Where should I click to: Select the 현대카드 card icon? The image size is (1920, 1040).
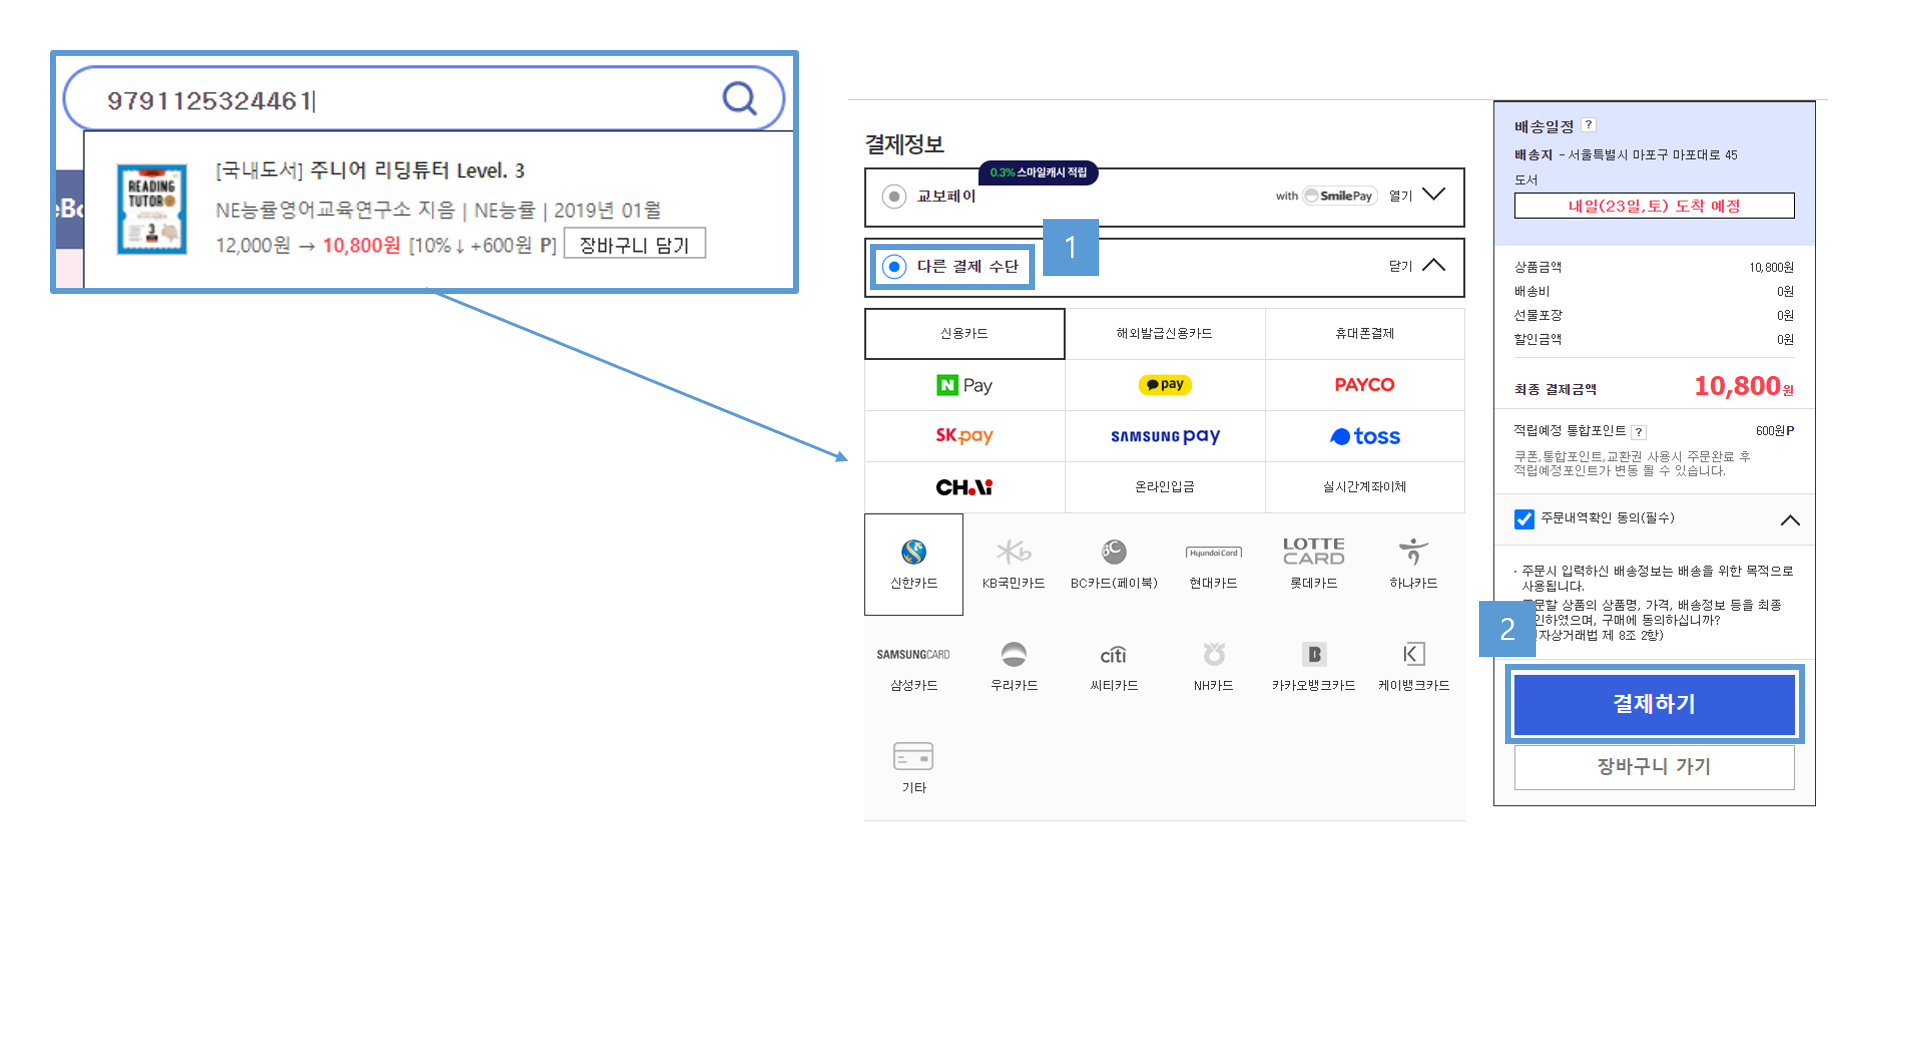(1213, 552)
